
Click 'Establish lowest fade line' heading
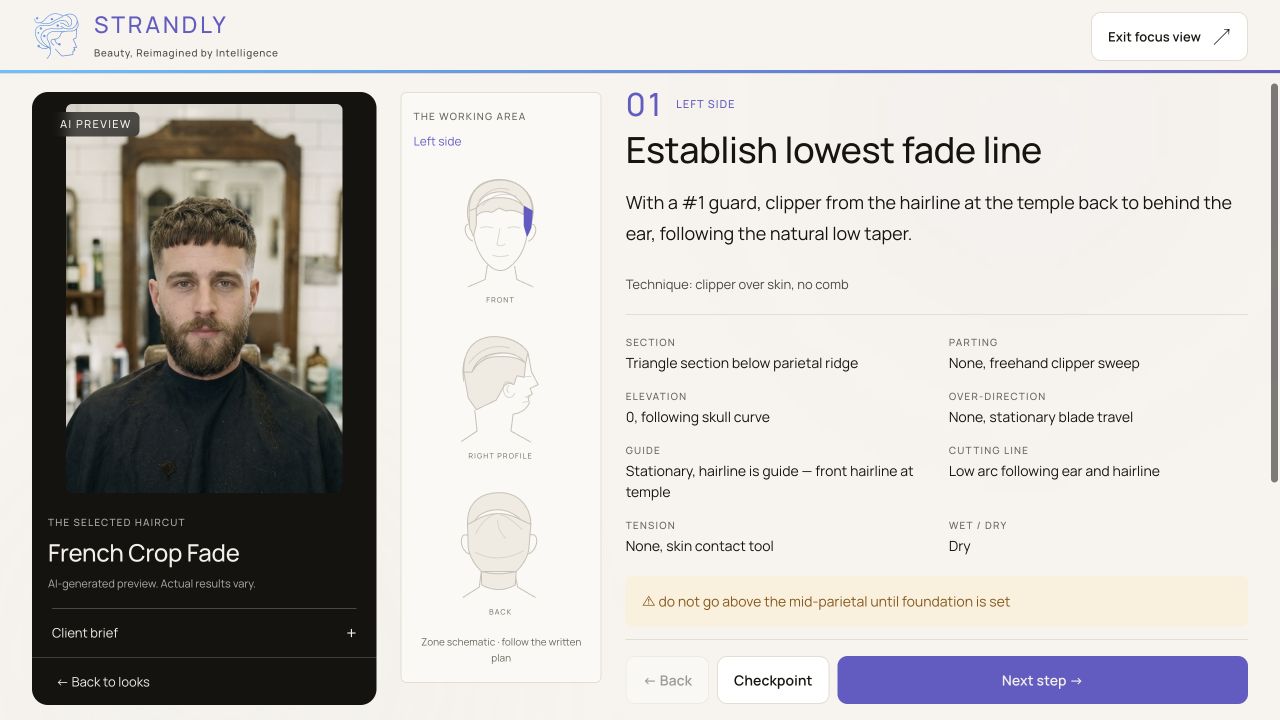coord(833,150)
